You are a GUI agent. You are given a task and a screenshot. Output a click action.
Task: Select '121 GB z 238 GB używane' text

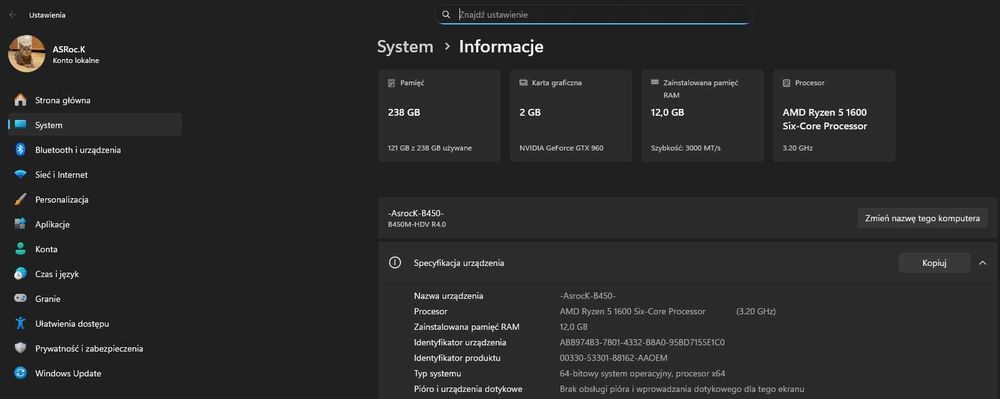pos(430,148)
